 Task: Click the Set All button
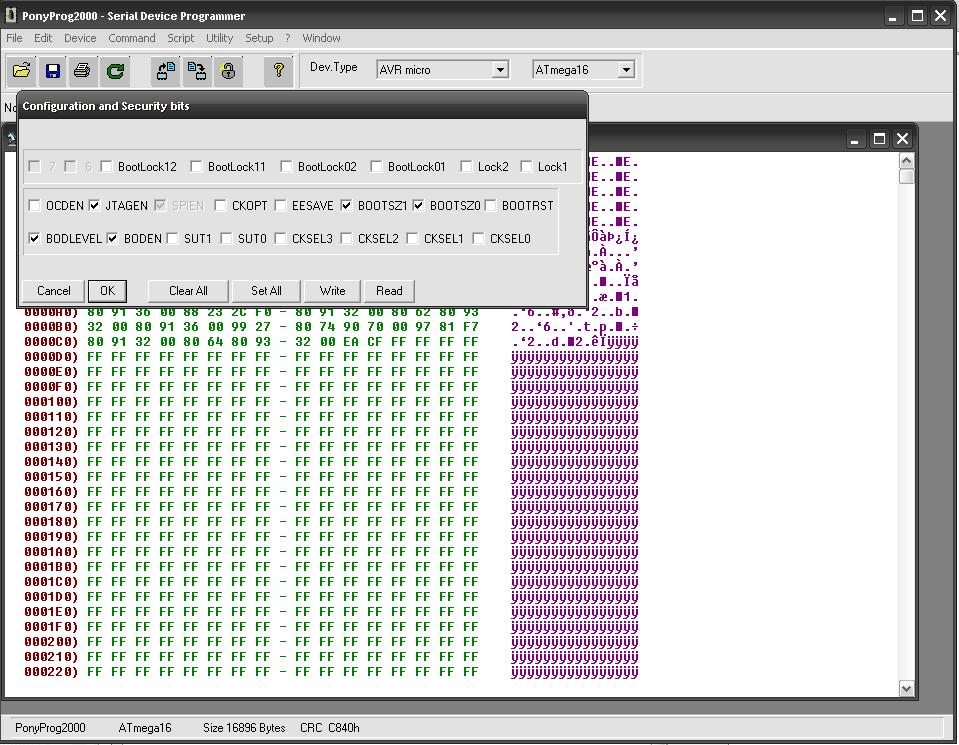(x=266, y=291)
